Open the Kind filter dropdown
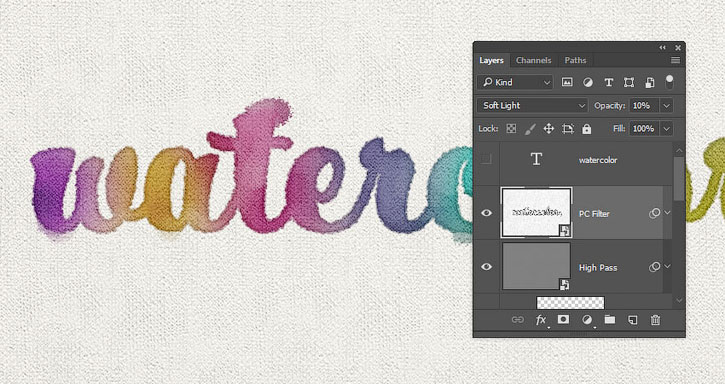This screenshot has width=725, height=384. pos(515,82)
